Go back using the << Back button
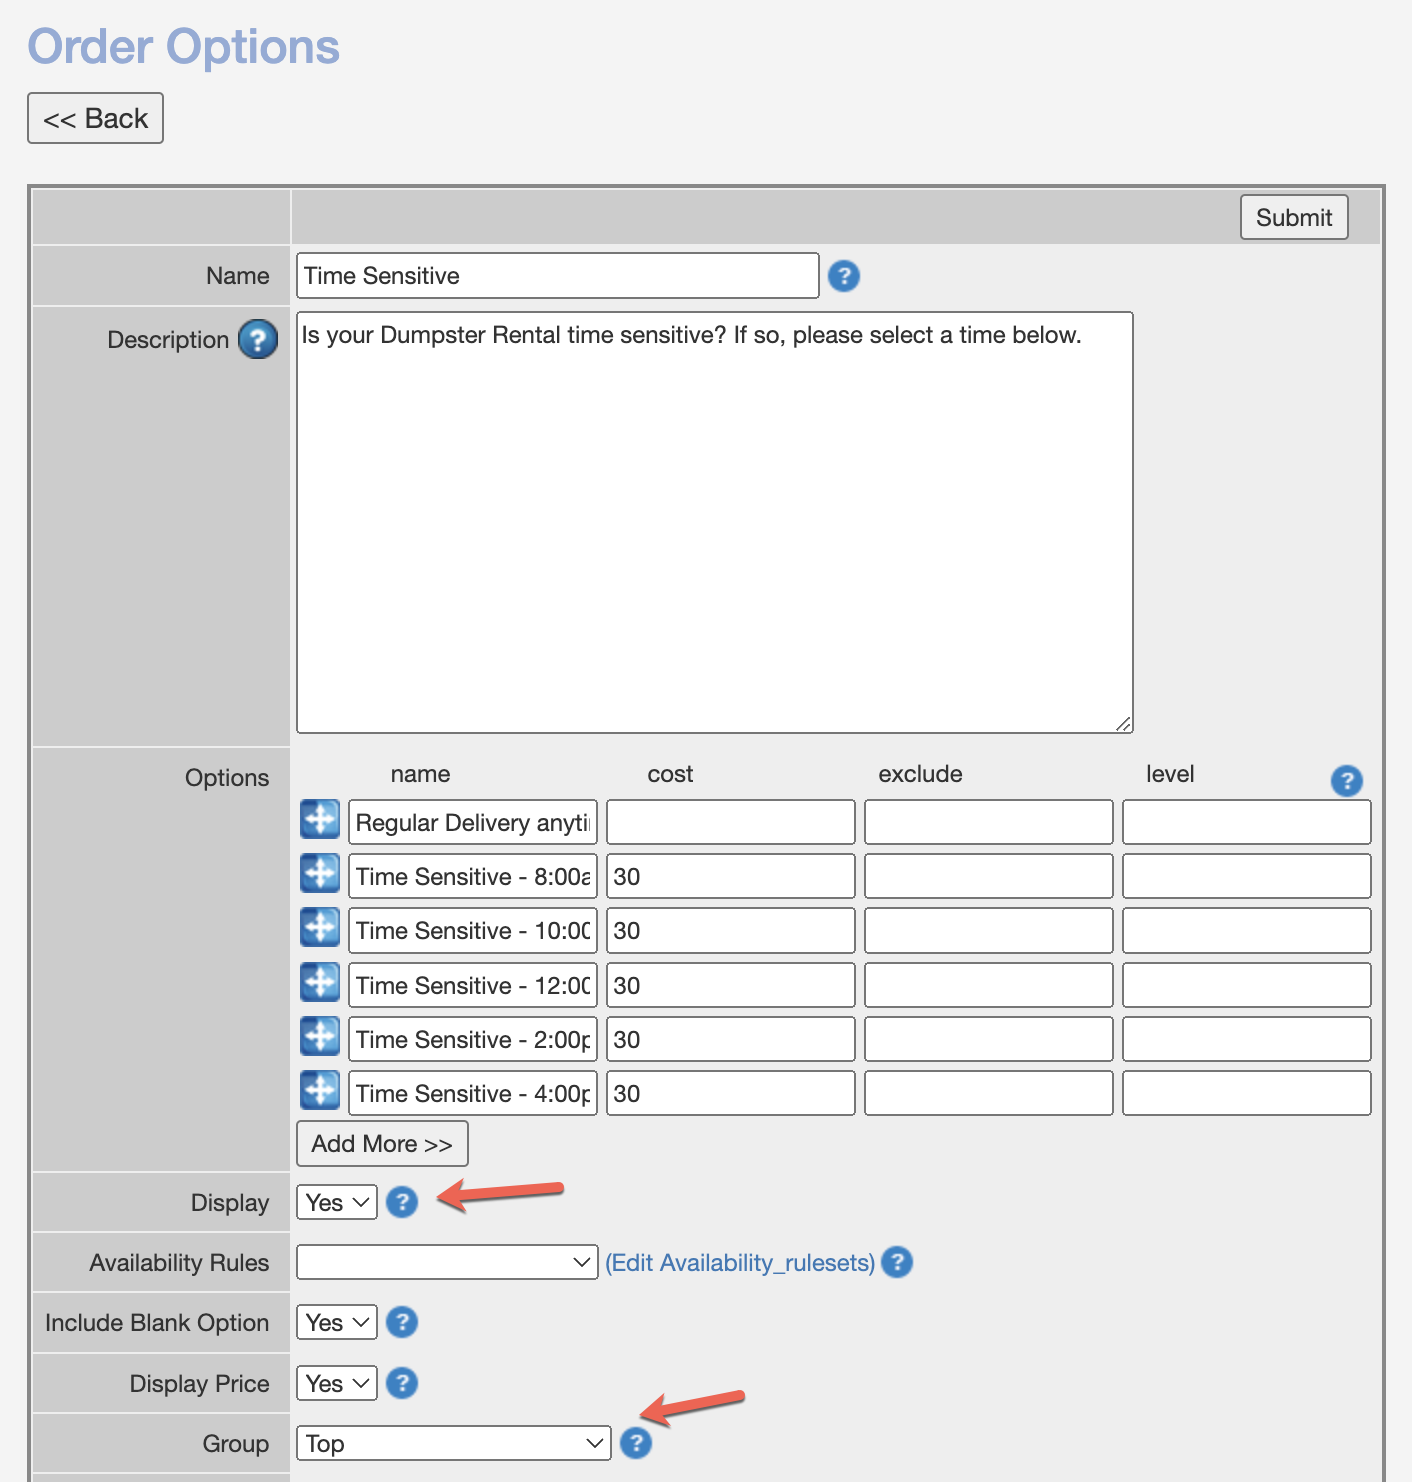1412x1482 pixels. click(95, 118)
